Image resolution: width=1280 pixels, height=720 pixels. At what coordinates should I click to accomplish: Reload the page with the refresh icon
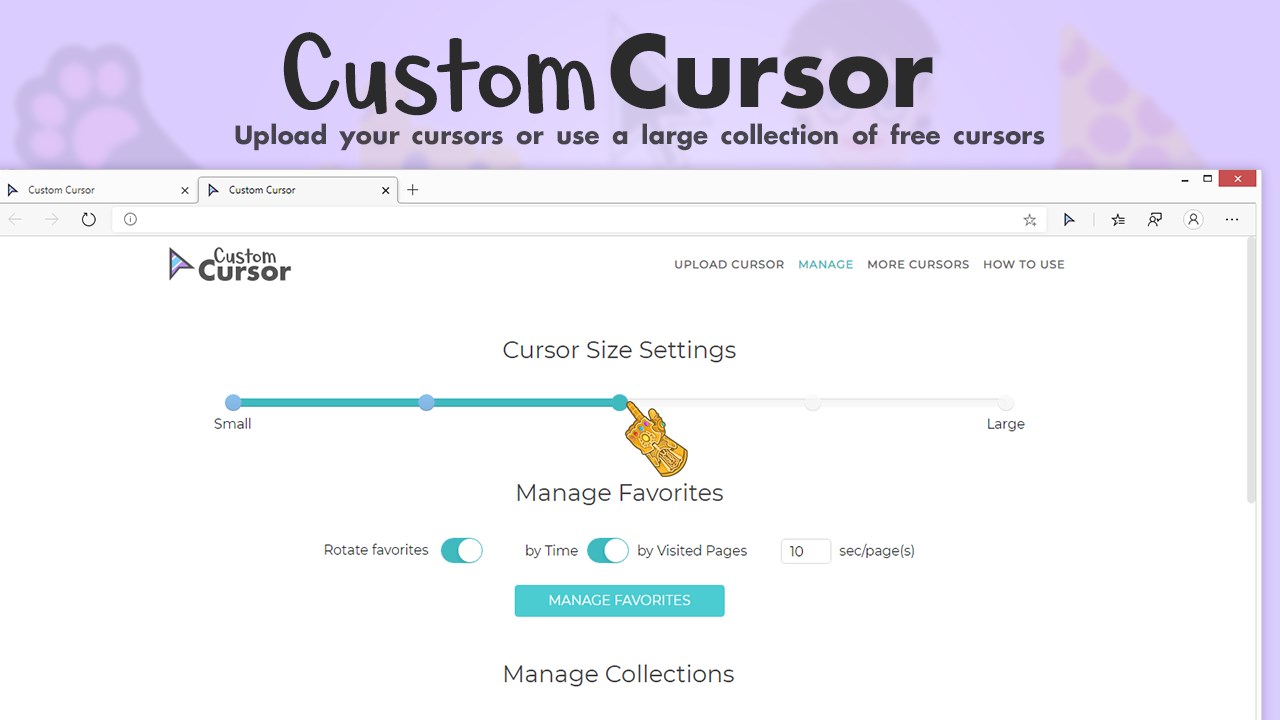[89, 219]
